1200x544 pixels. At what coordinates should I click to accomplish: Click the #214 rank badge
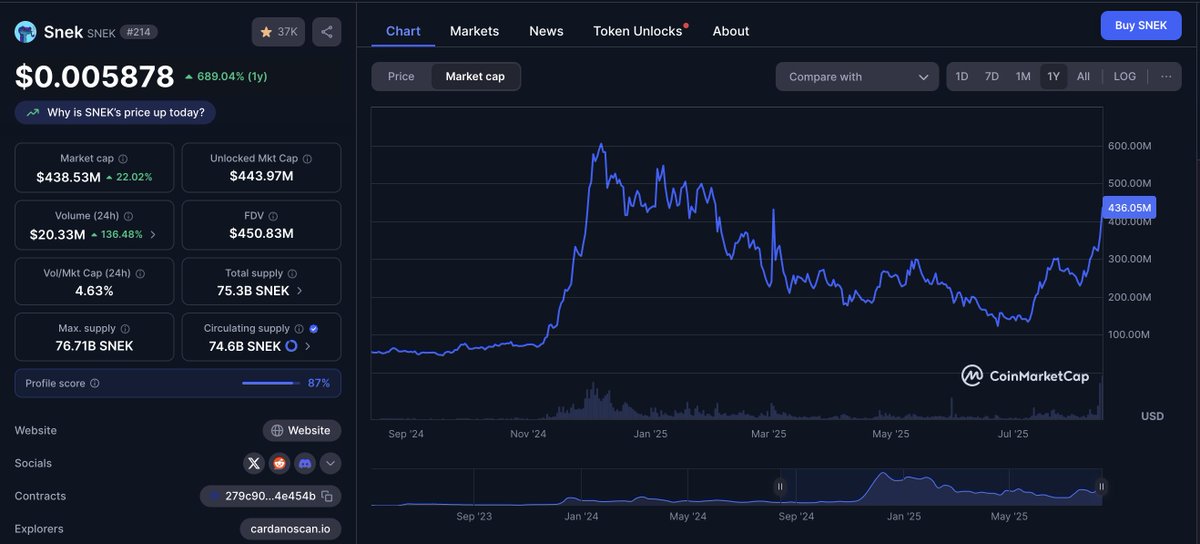(139, 32)
